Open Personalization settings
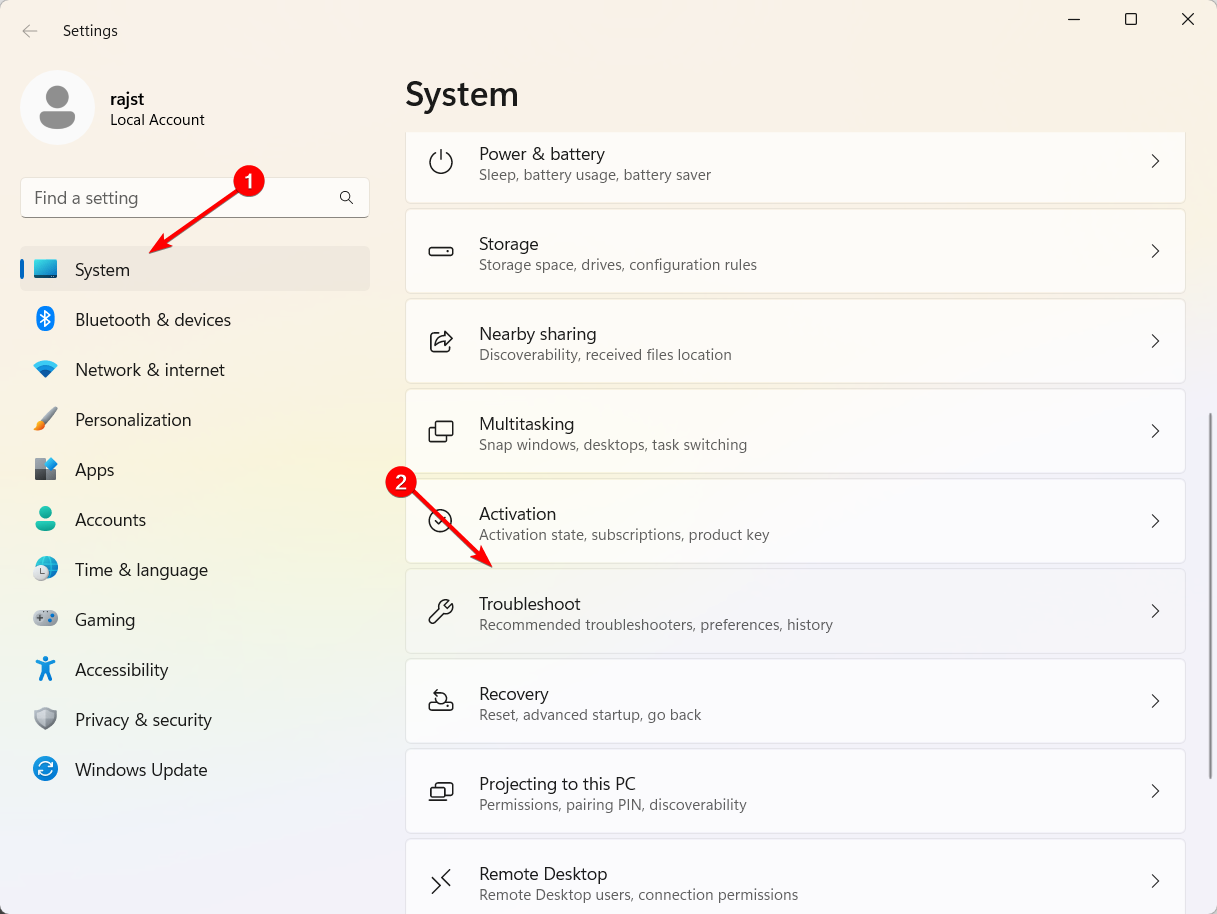The height and width of the screenshot is (914, 1217). [195, 419]
